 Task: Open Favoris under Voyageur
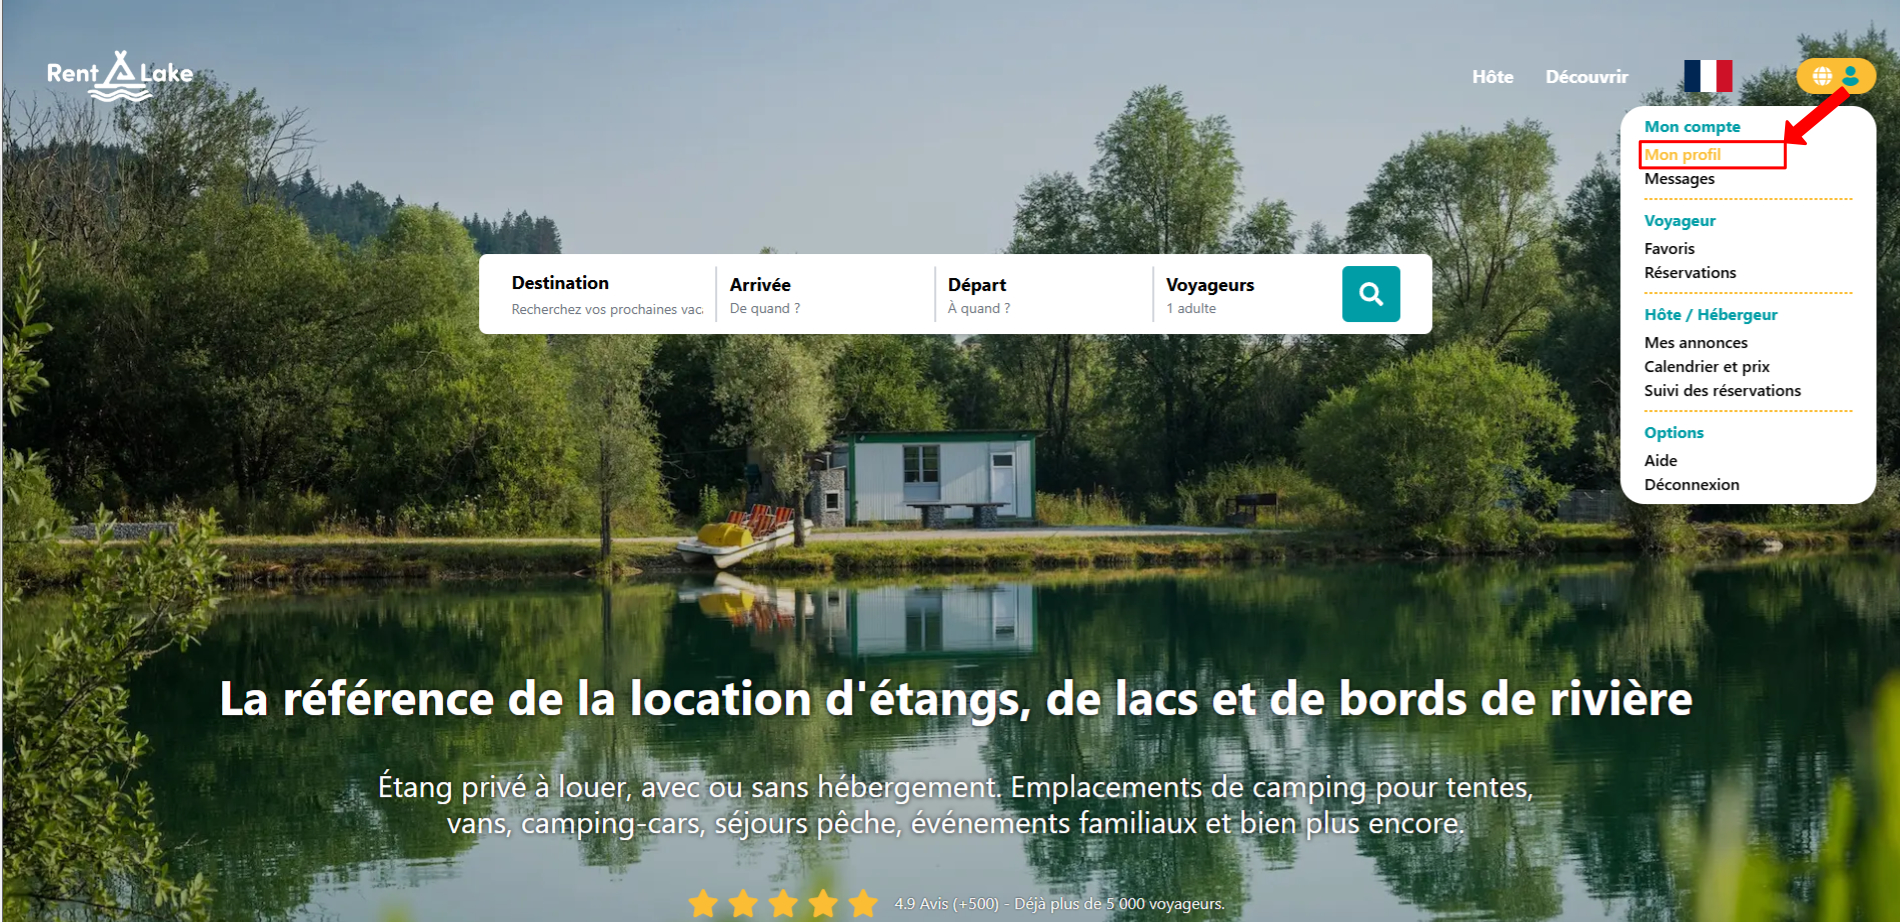click(1669, 249)
